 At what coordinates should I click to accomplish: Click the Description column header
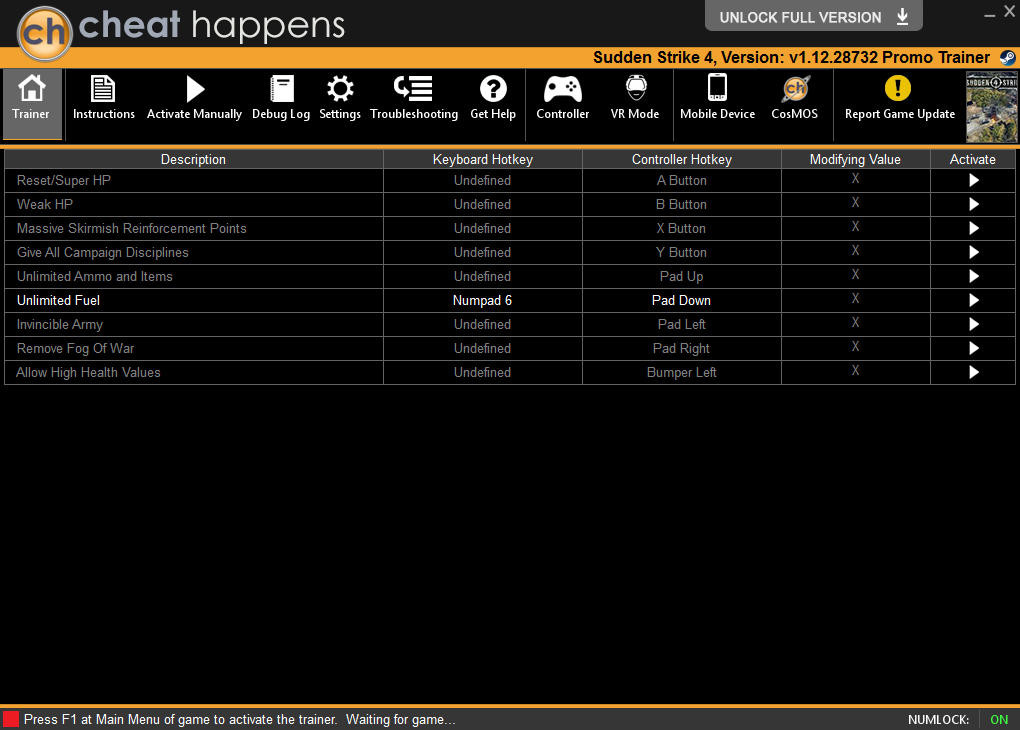pos(194,159)
